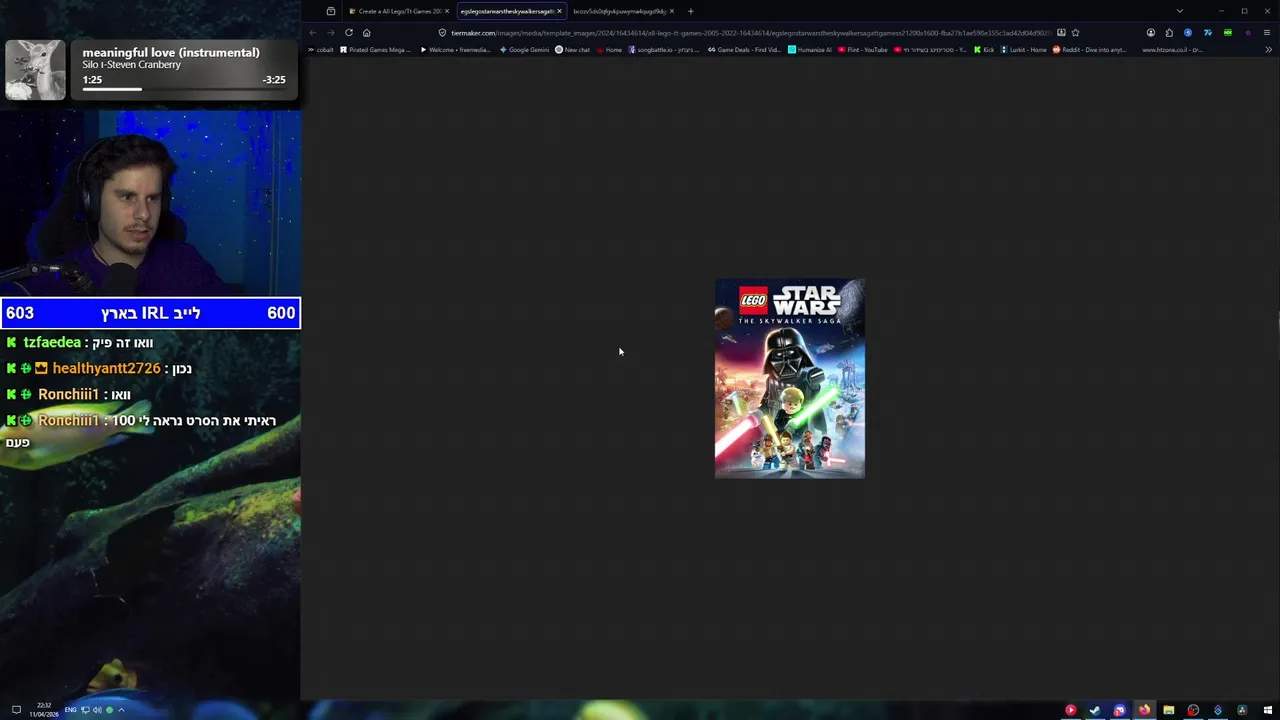Open the Welcome freemedia bookmark

click(455, 49)
